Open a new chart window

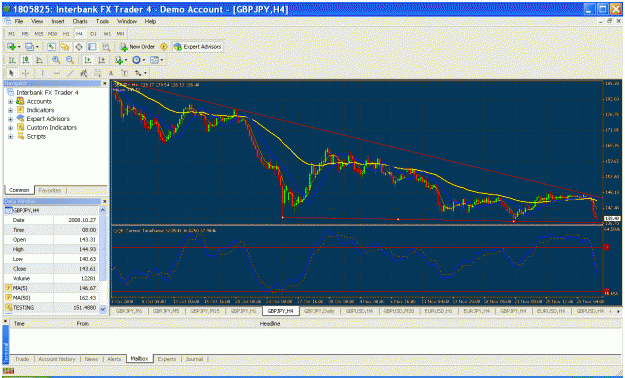pos(12,47)
